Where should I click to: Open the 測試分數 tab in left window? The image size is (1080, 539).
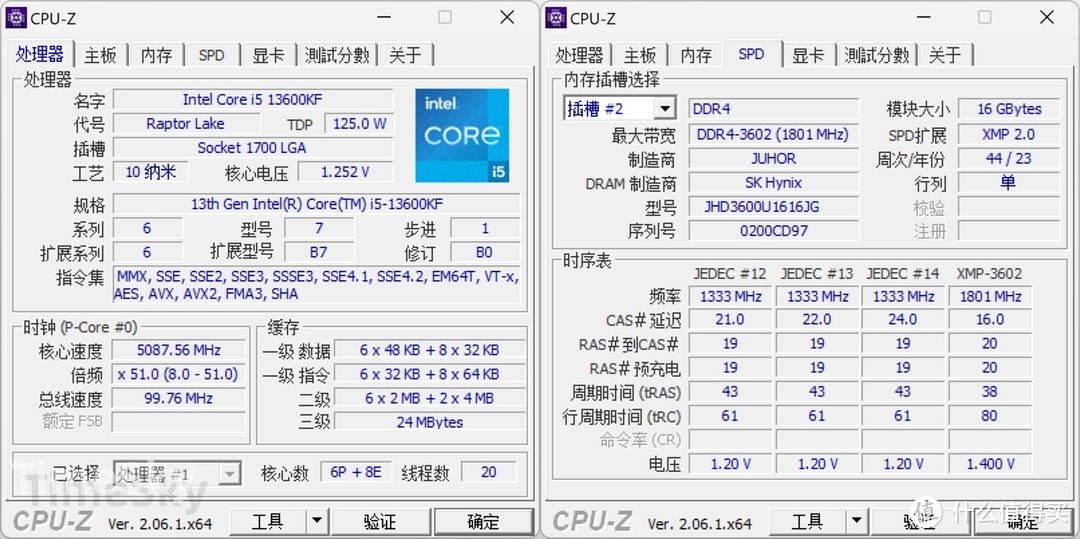coord(338,55)
